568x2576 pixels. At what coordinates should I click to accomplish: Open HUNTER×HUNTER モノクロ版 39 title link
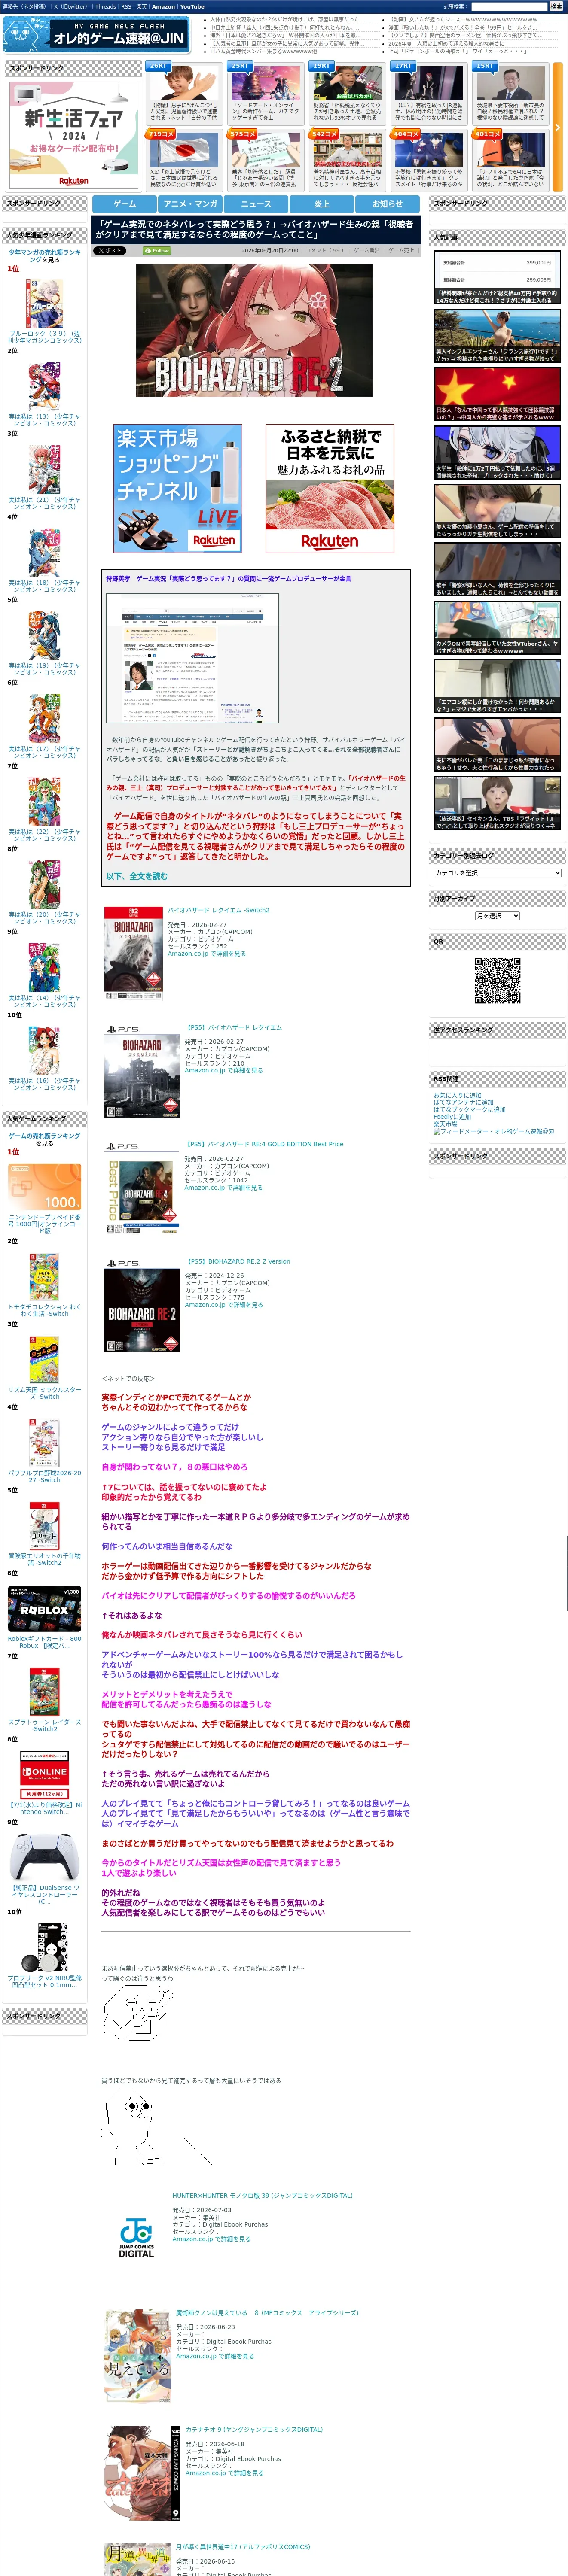coord(262,2196)
